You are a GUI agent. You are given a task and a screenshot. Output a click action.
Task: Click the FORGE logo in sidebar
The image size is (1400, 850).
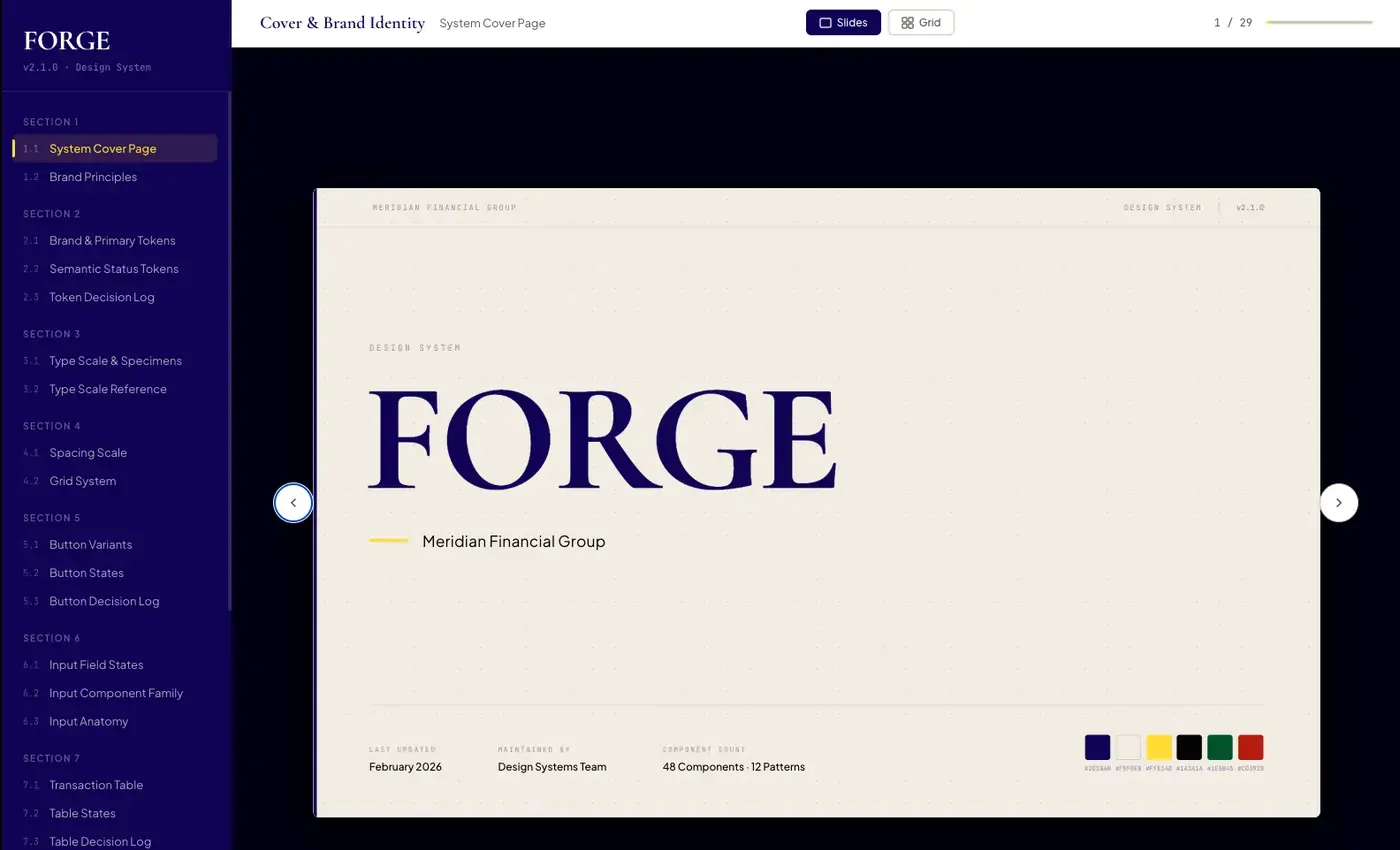coord(66,41)
